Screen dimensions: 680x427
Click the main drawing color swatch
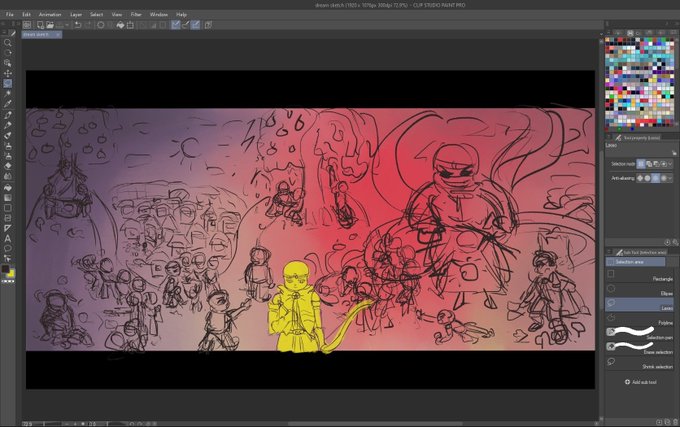click(5, 269)
